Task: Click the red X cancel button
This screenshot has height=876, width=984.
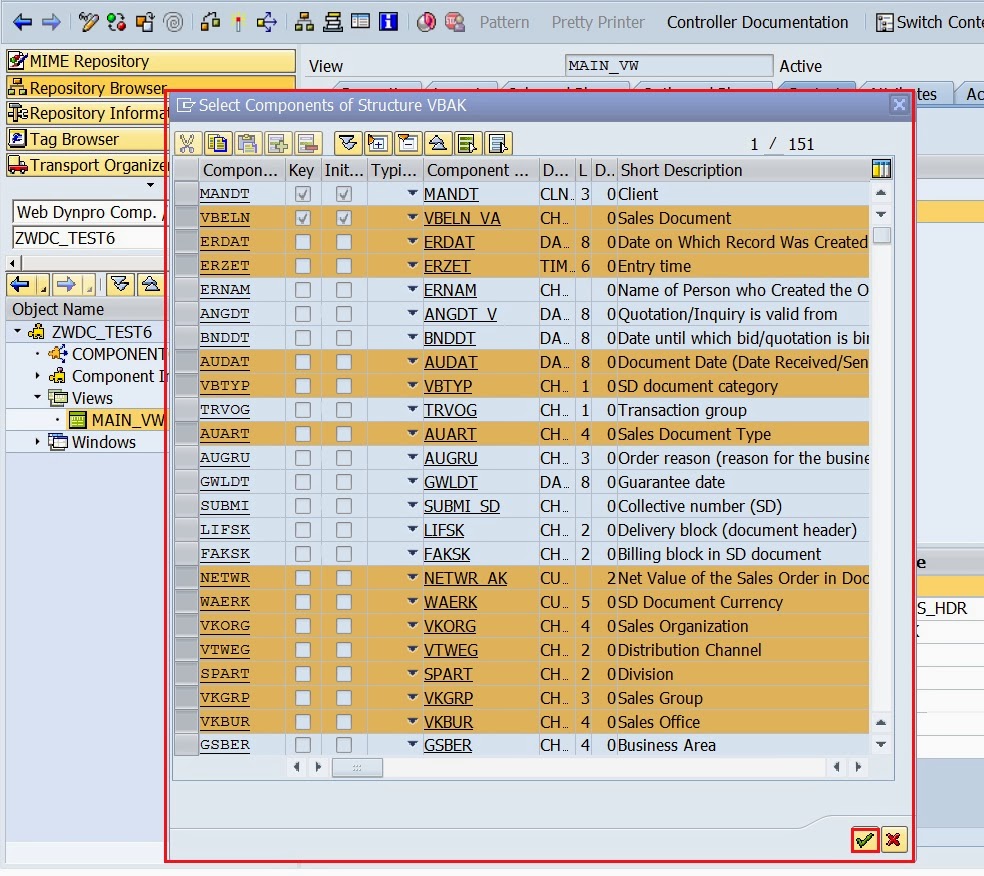Action: [894, 840]
